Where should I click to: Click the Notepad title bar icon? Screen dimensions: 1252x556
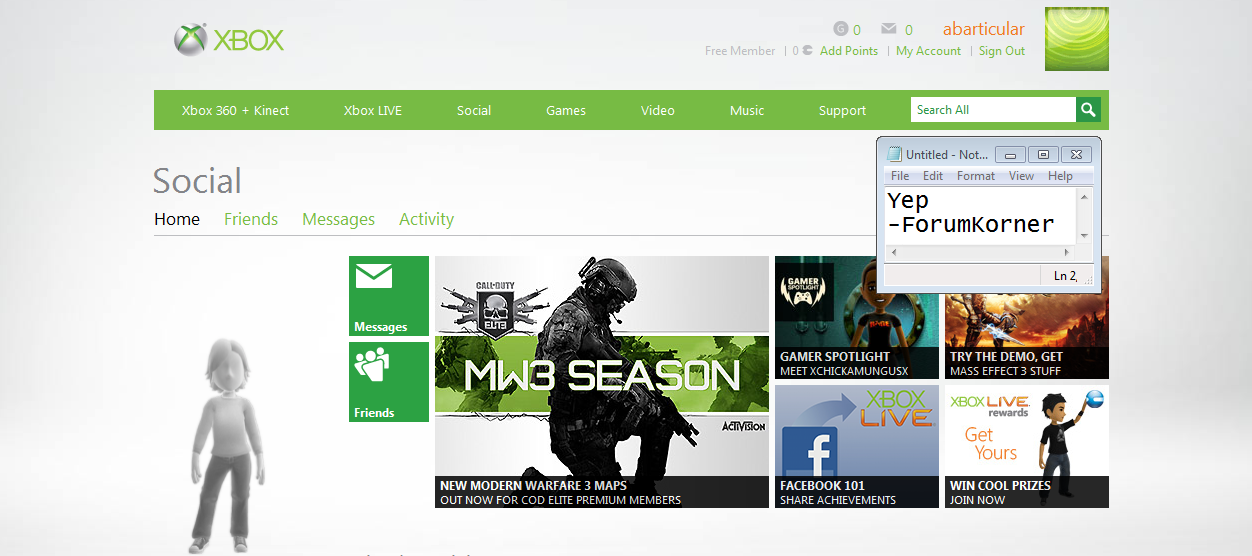[x=894, y=154]
